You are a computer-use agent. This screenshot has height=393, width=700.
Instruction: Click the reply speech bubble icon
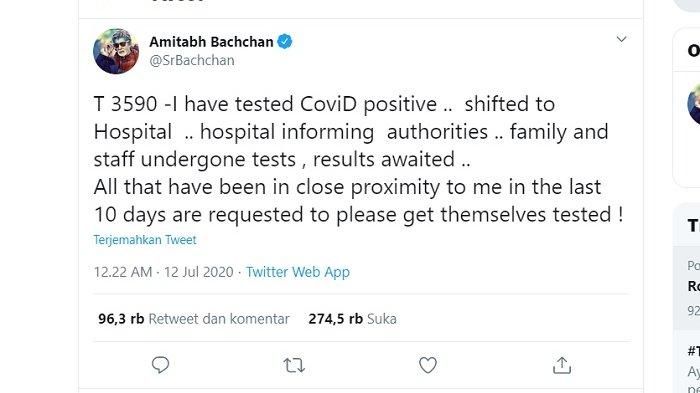160,365
